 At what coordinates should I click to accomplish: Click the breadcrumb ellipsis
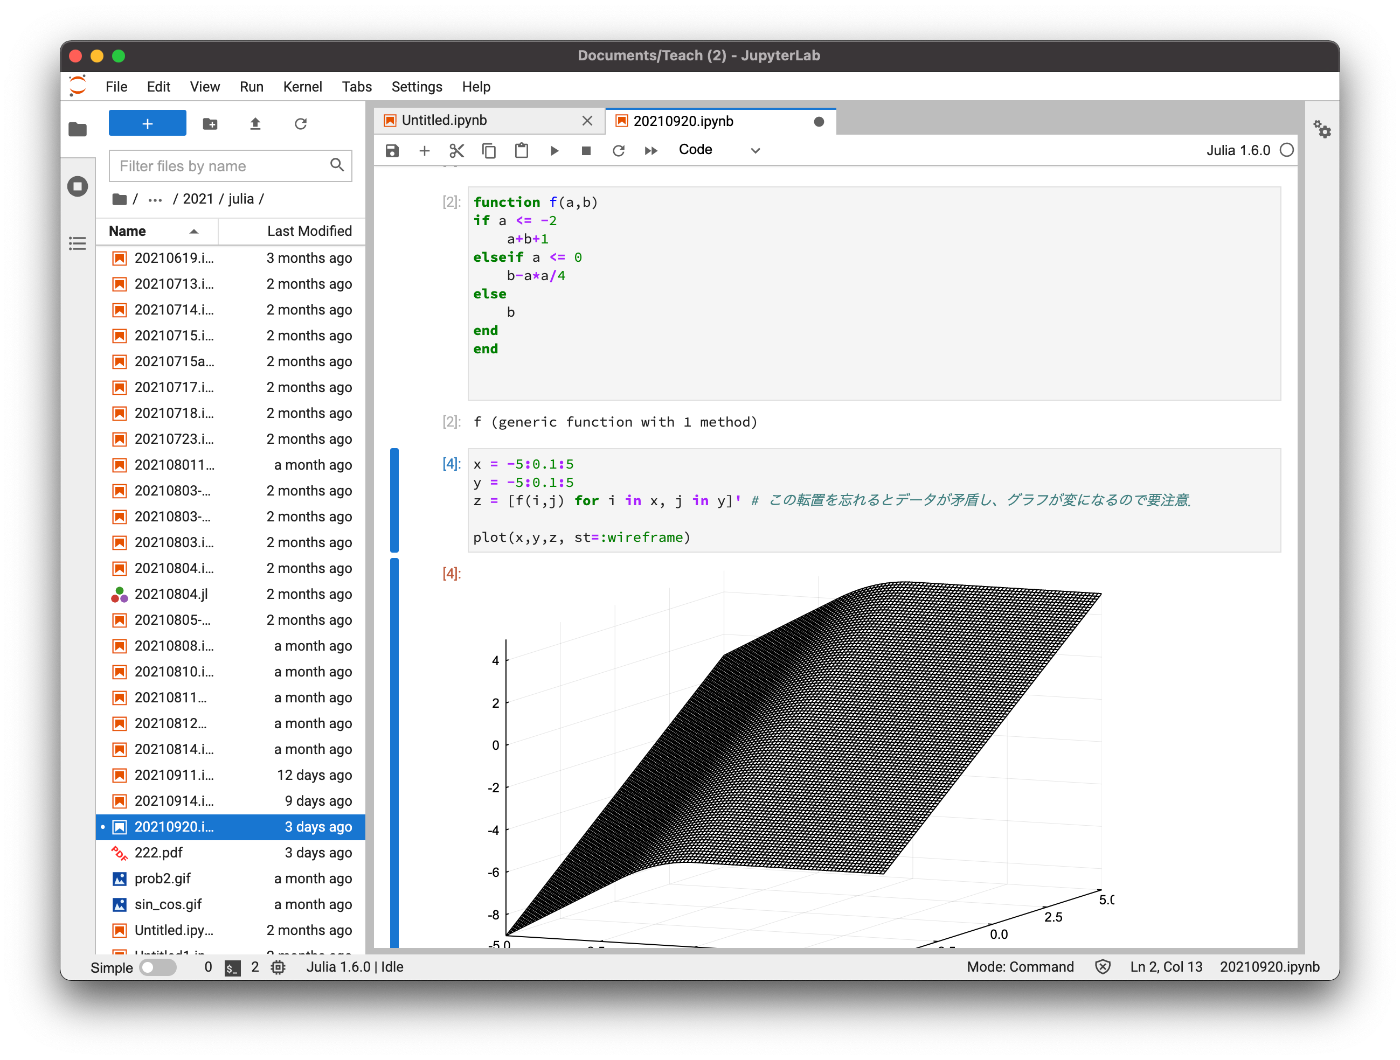(155, 199)
